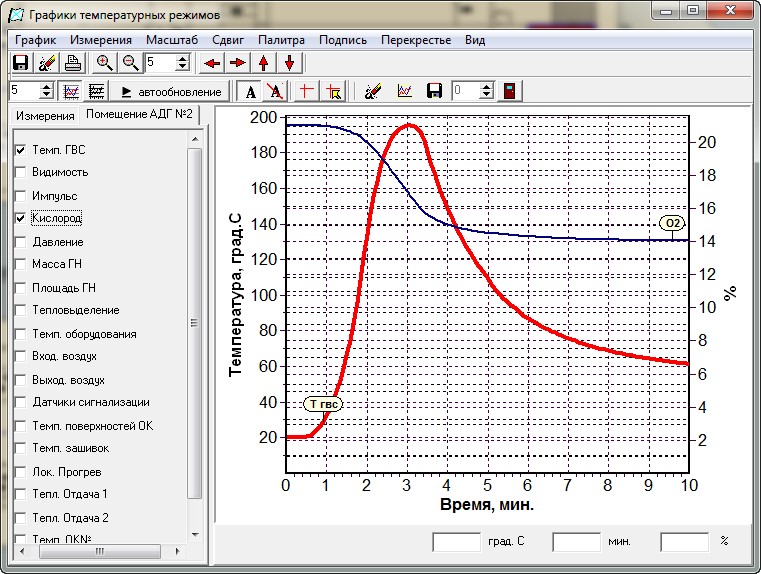
Task: Click the printer icon
Action: (73, 63)
